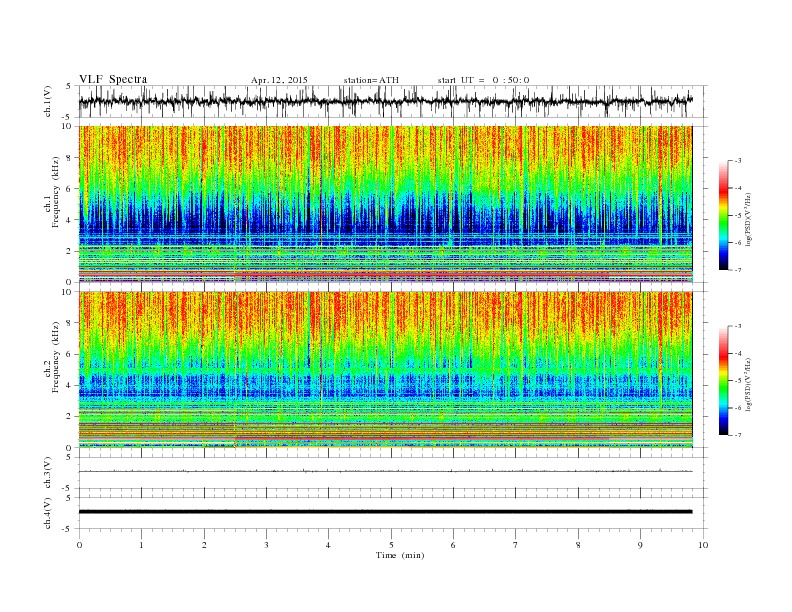Image resolution: width=792 pixels, height=612 pixels.
Task: Click the lower 'log(PSD)(V²/Hz)' colorbar label
Action: point(748,384)
